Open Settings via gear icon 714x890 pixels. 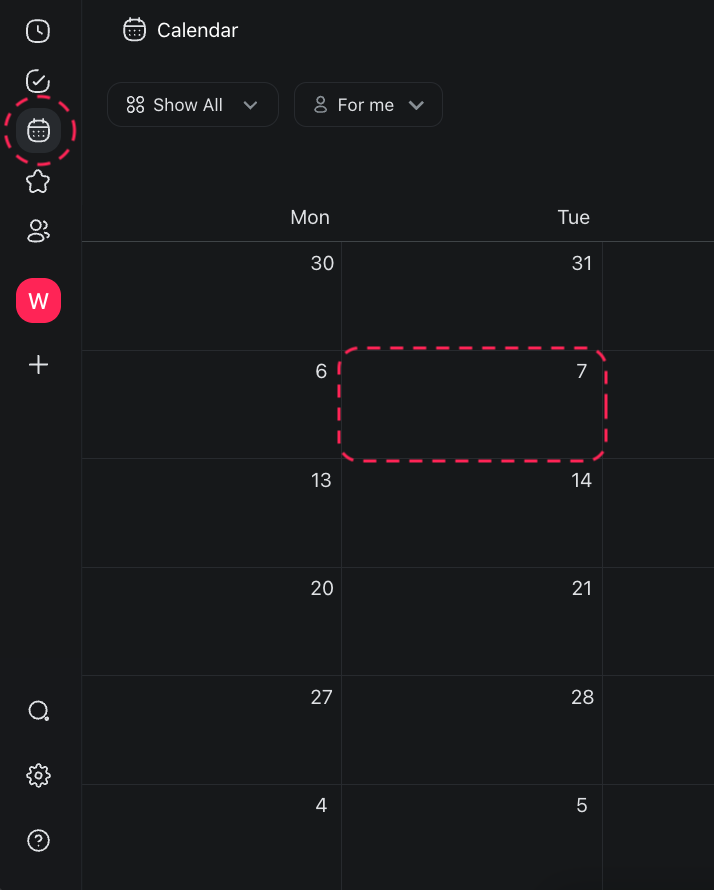click(38, 775)
